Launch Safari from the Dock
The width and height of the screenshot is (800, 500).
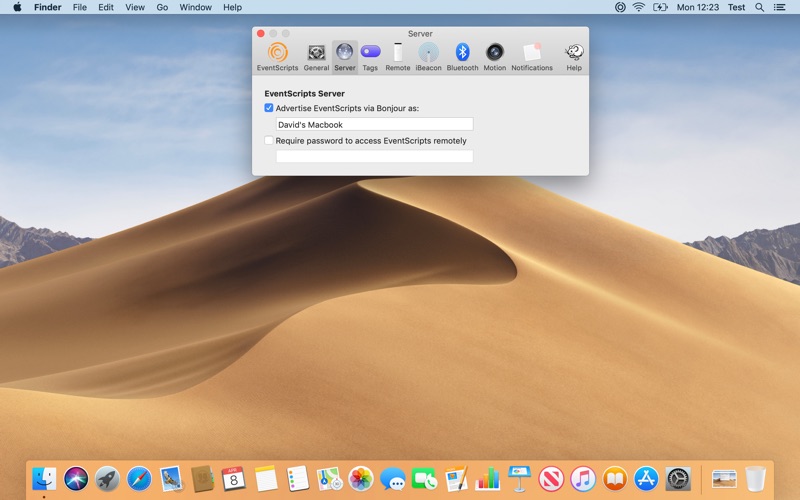pos(140,479)
